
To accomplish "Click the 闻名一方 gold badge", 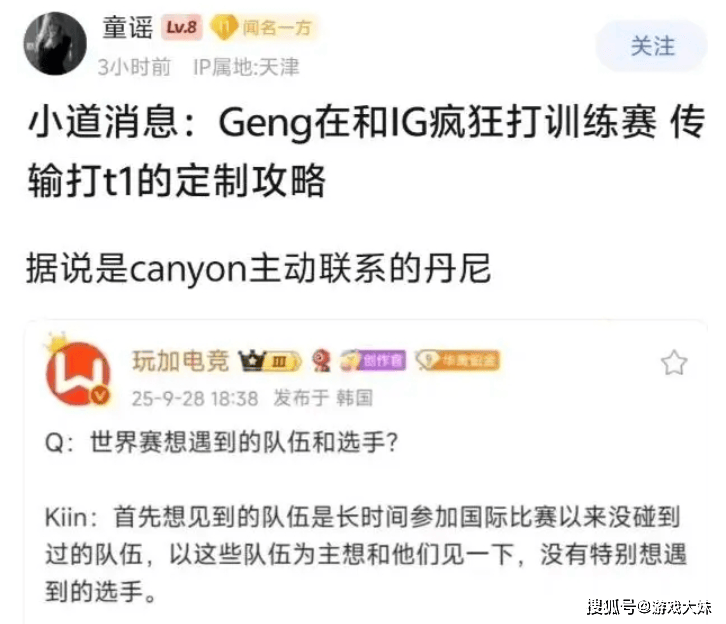I will pyautogui.click(x=263, y=28).
